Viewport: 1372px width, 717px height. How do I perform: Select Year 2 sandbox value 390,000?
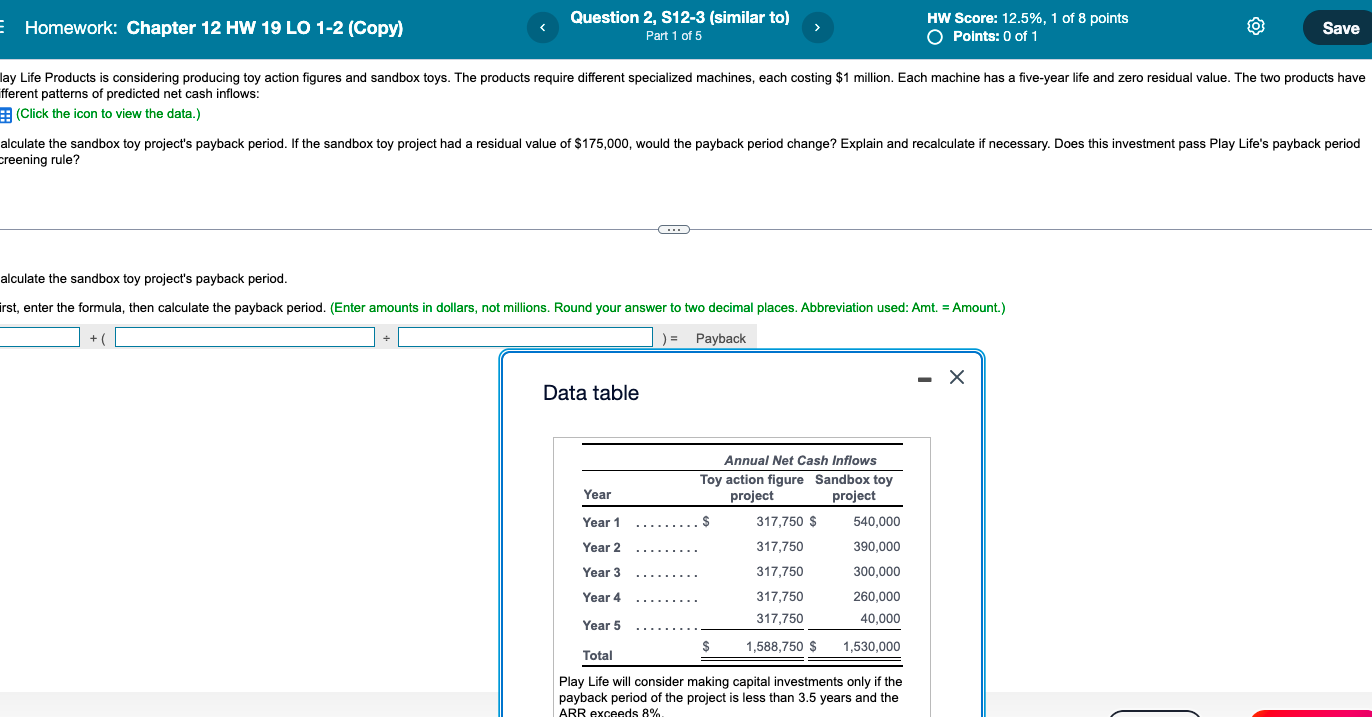pos(877,547)
